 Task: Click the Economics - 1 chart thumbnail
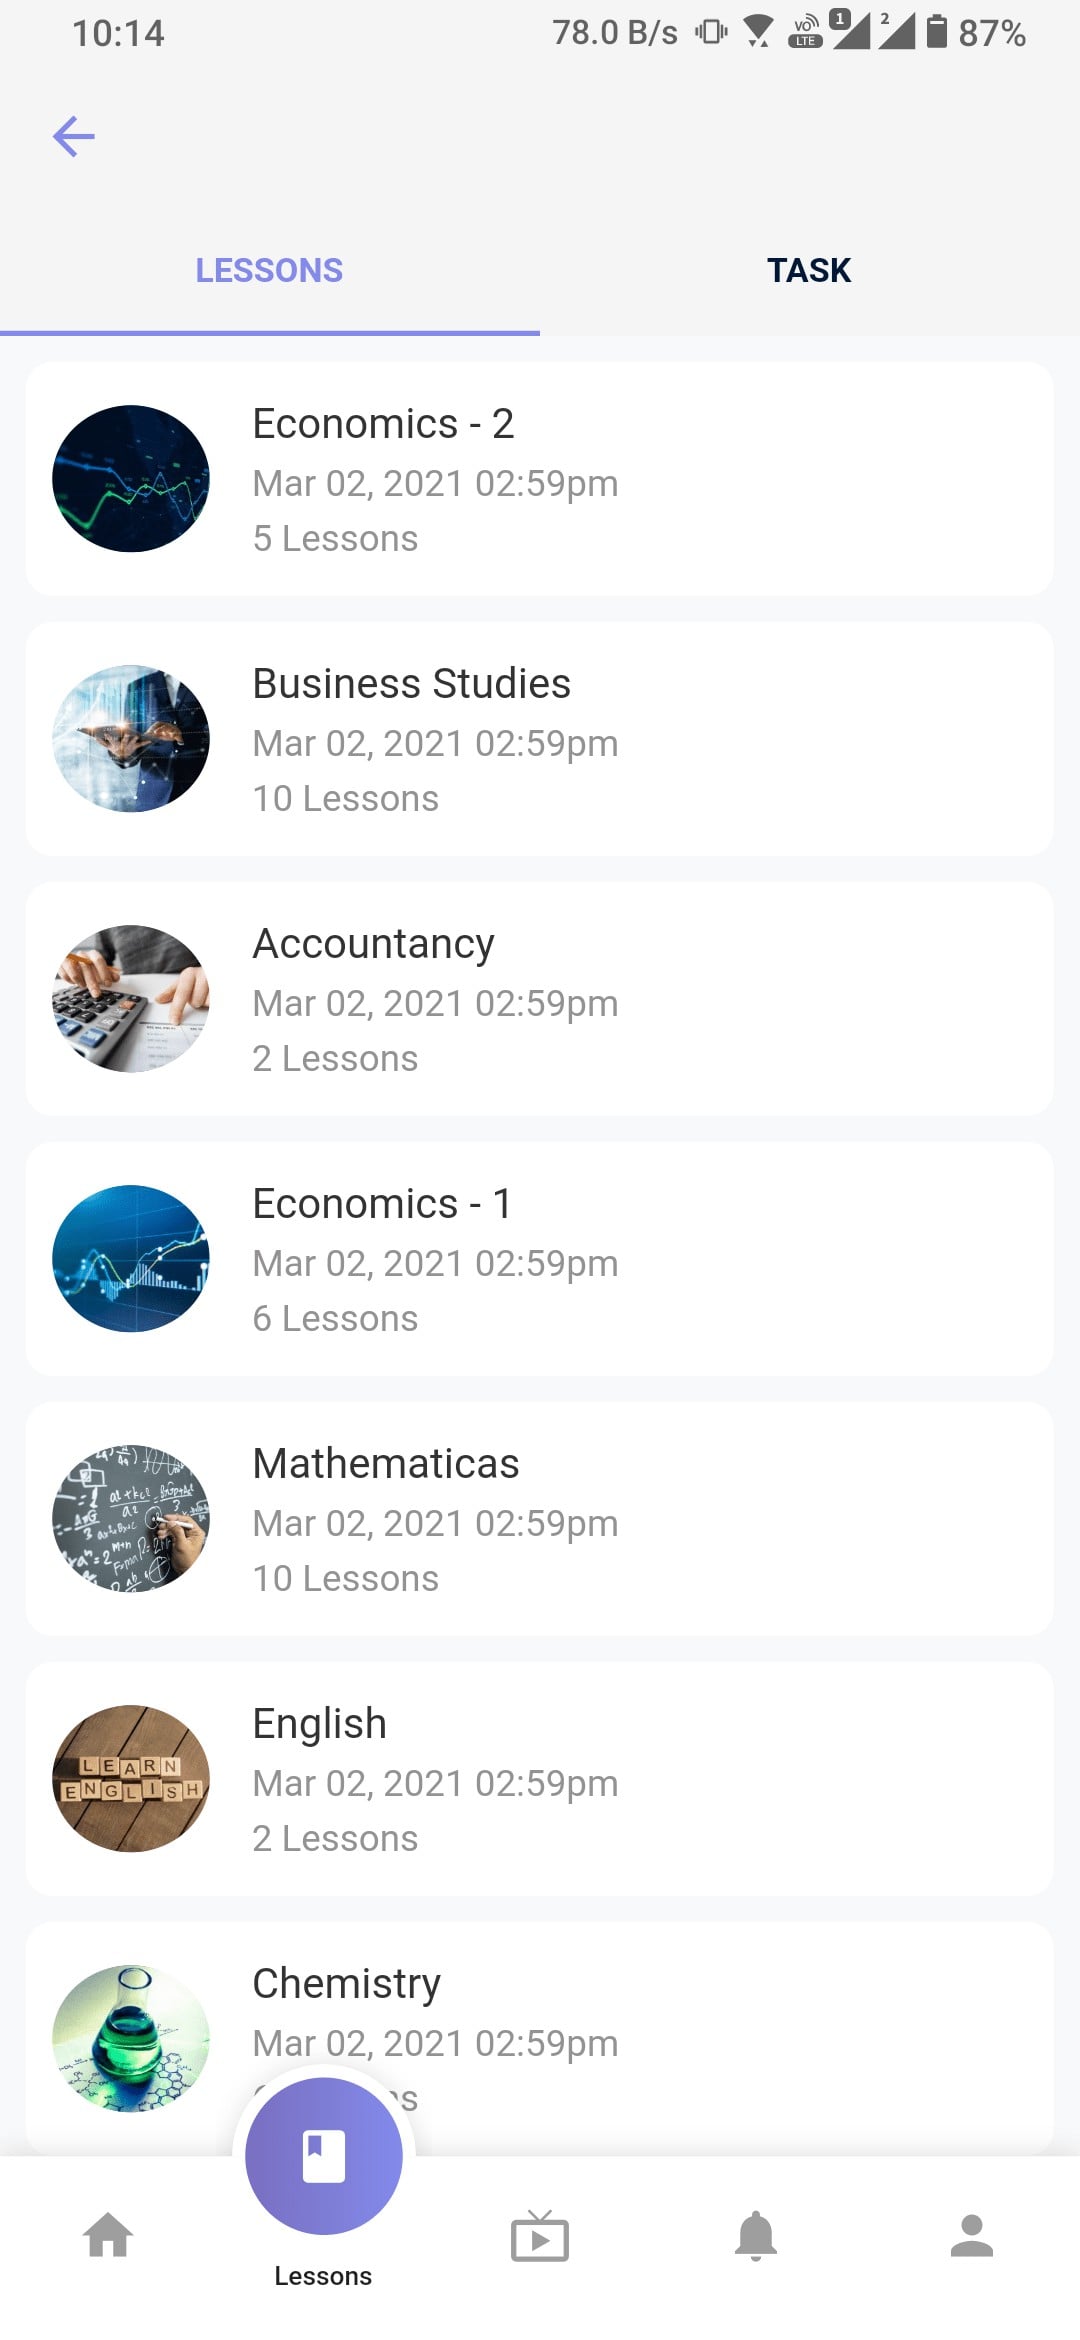(131, 1259)
